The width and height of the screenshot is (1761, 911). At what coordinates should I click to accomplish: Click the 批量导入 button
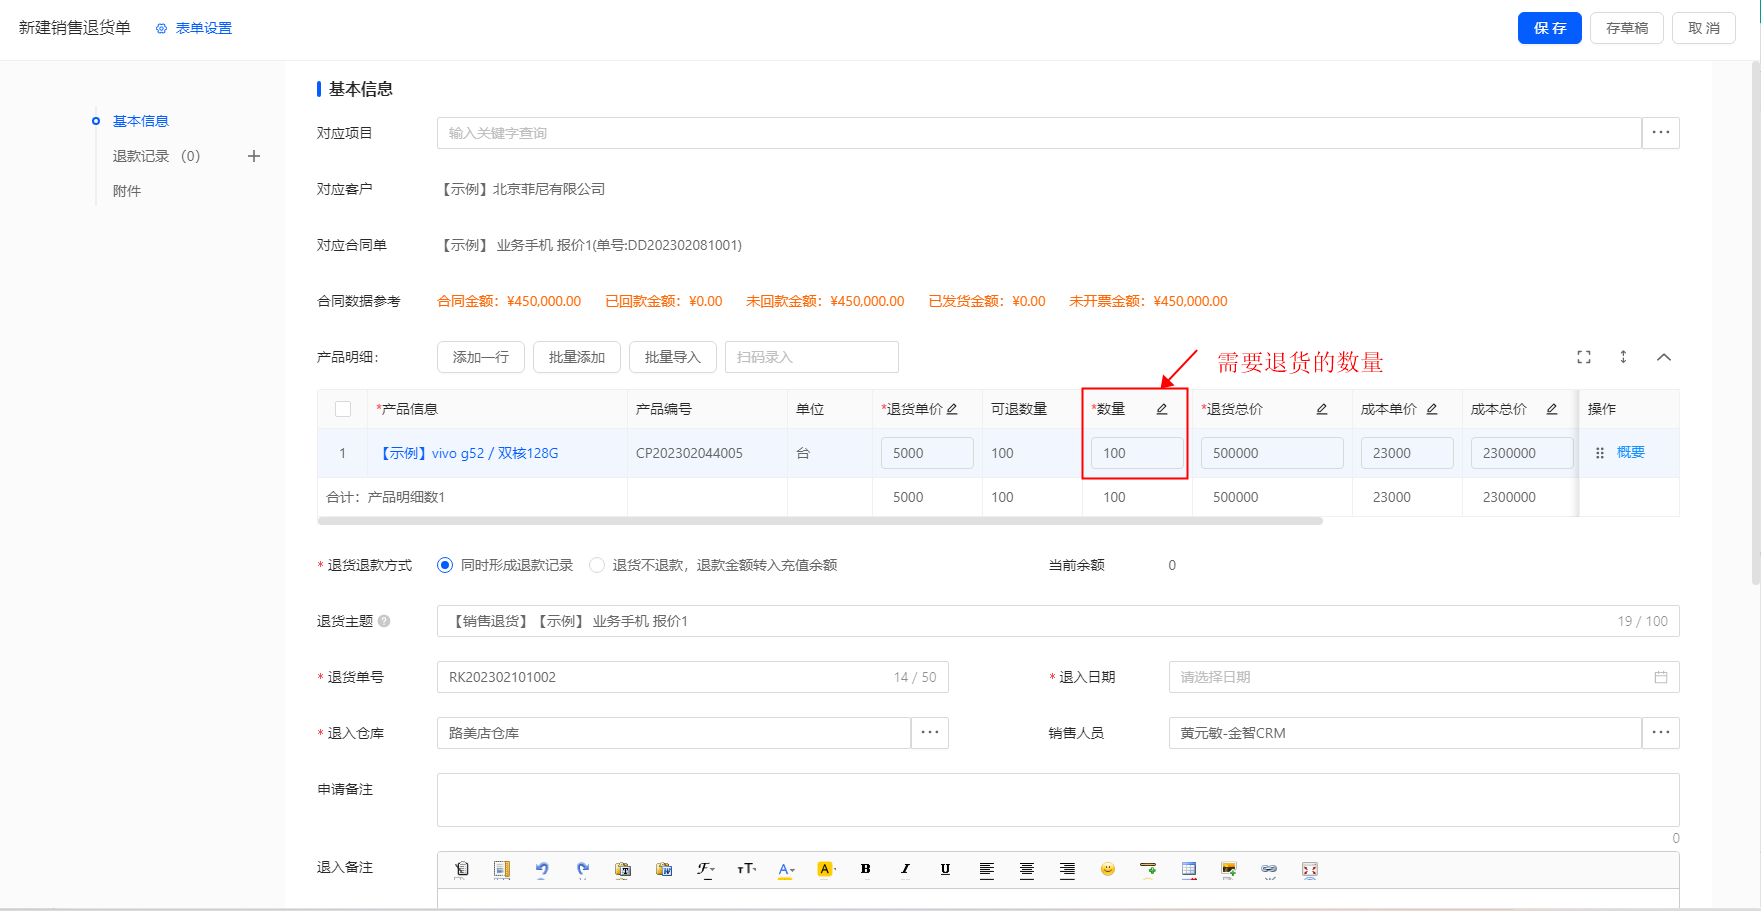click(x=673, y=357)
